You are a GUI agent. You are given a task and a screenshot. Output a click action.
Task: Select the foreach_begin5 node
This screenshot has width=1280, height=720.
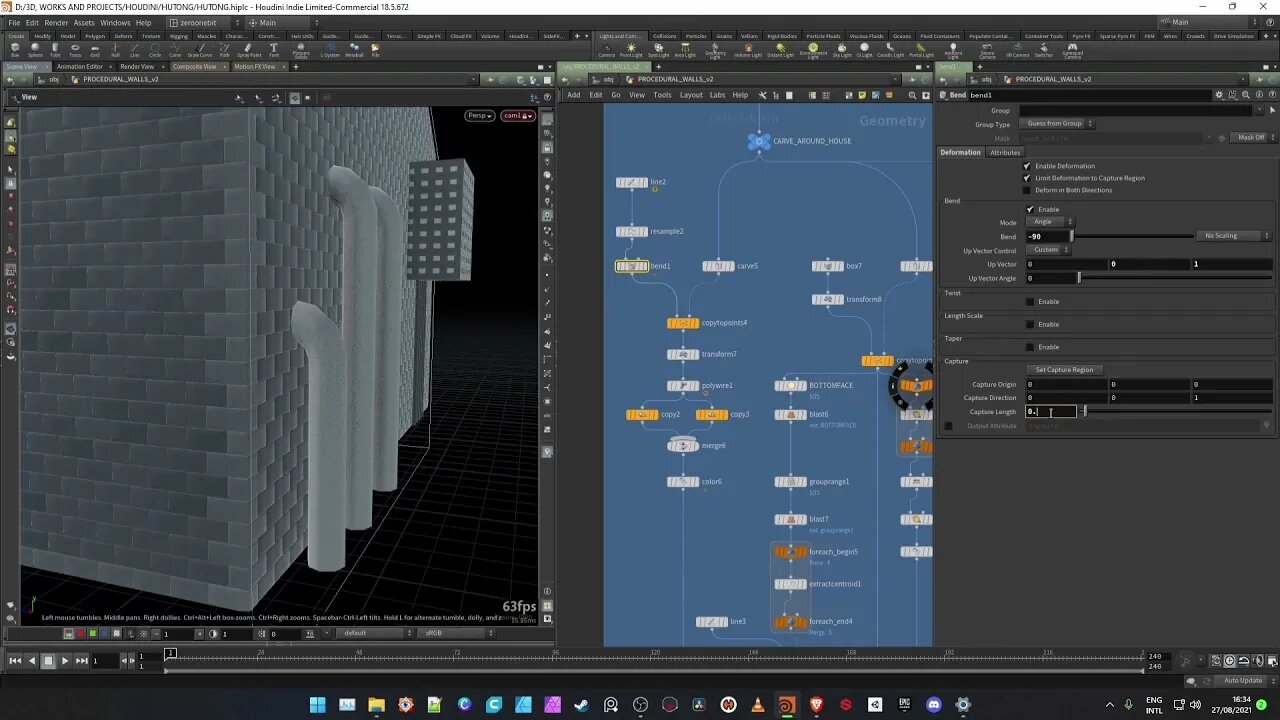point(790,552)
